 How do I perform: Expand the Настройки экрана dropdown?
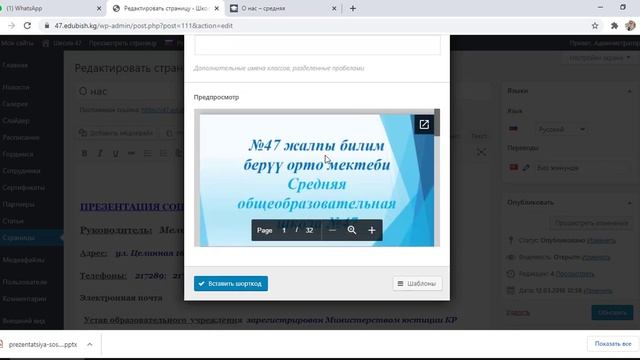(x=600, y=58)
